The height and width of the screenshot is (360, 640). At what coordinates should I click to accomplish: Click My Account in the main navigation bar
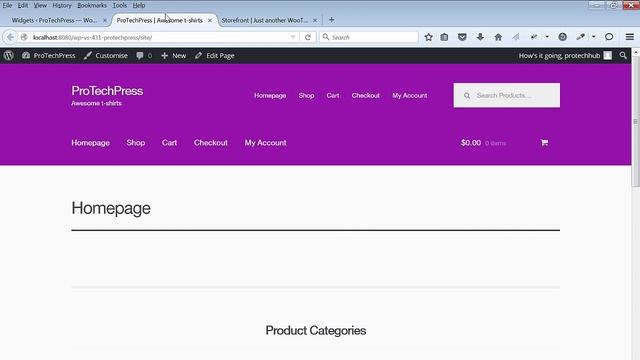265,143
